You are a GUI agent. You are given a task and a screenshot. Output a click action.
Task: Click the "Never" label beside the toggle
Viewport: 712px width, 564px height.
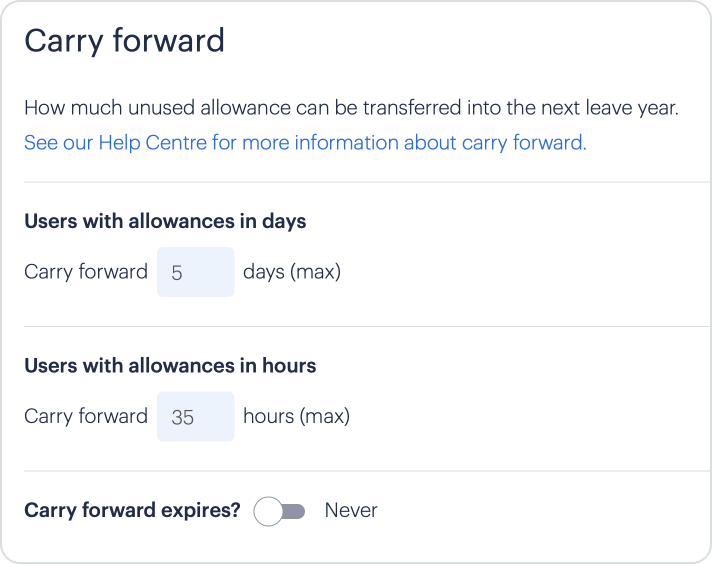351,510
